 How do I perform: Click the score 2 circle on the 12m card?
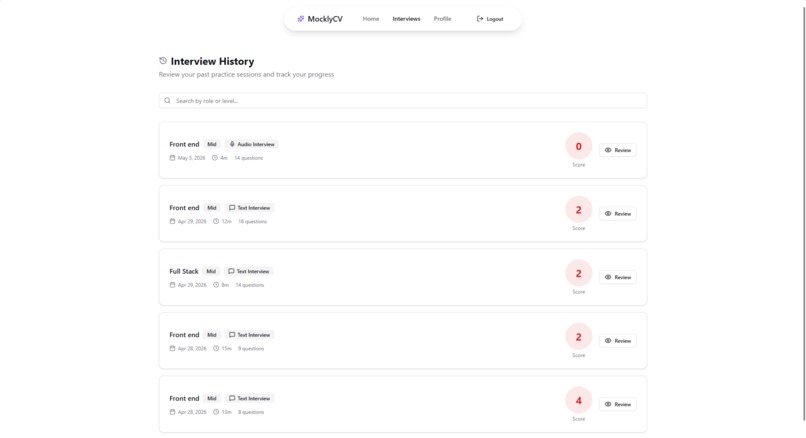point(579,210)
